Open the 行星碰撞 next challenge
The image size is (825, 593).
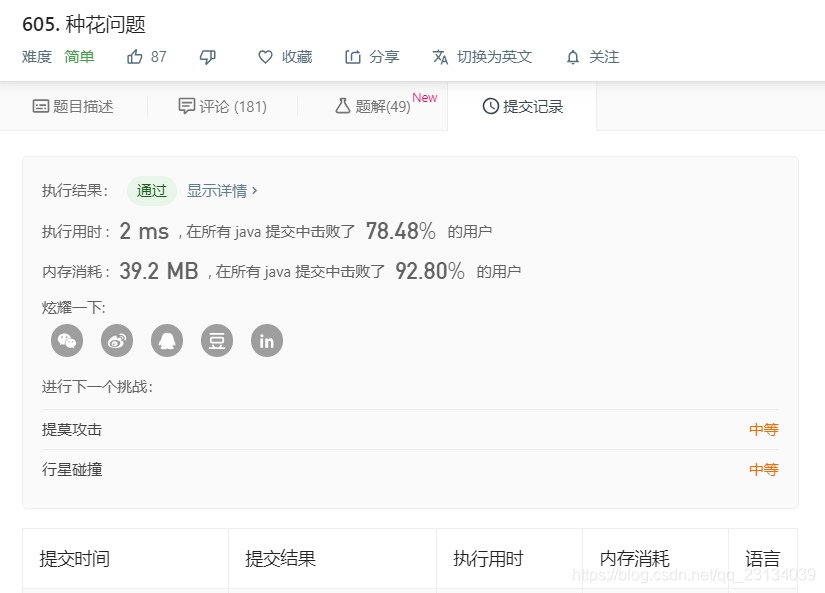(410, 469)
